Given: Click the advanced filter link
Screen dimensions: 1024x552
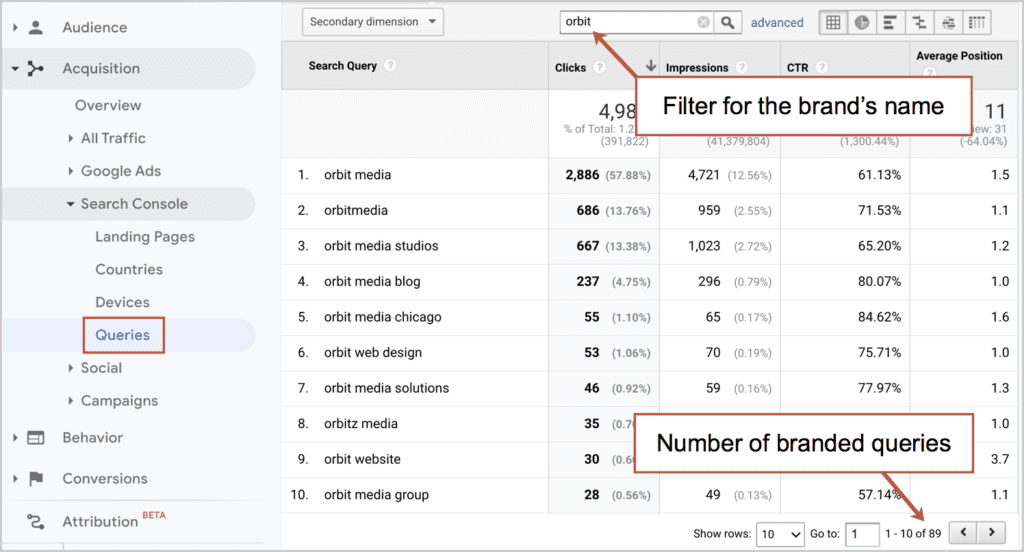Looking at the screenshot, I should pyautogui.click(x=776, y=22).
